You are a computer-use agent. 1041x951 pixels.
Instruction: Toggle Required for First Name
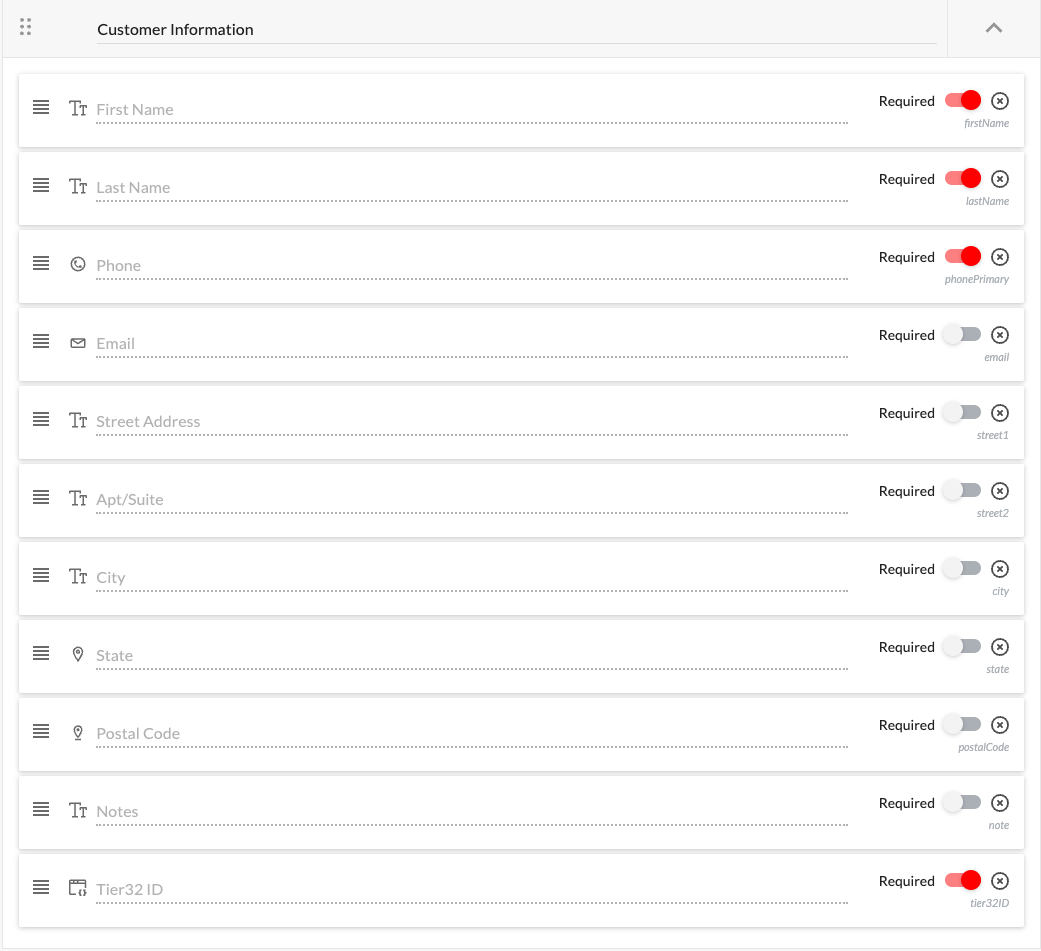963,100
